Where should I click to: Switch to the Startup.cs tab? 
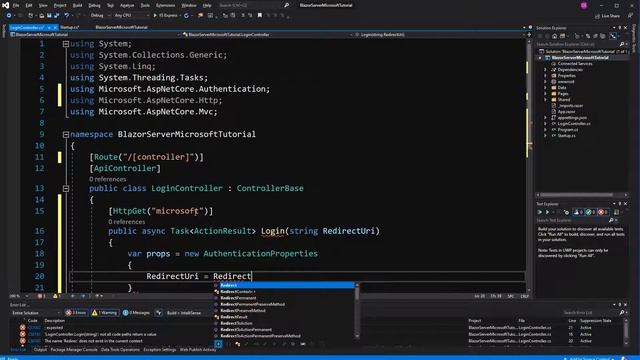tap(69, 27)
